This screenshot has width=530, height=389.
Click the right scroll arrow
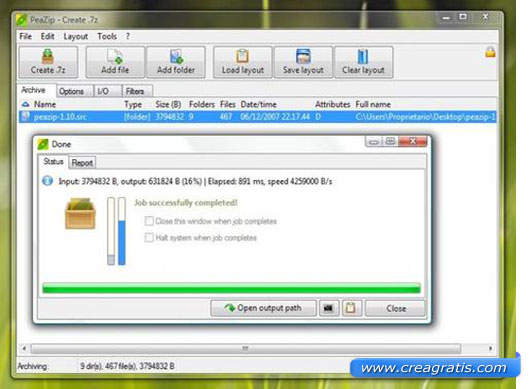490,348
